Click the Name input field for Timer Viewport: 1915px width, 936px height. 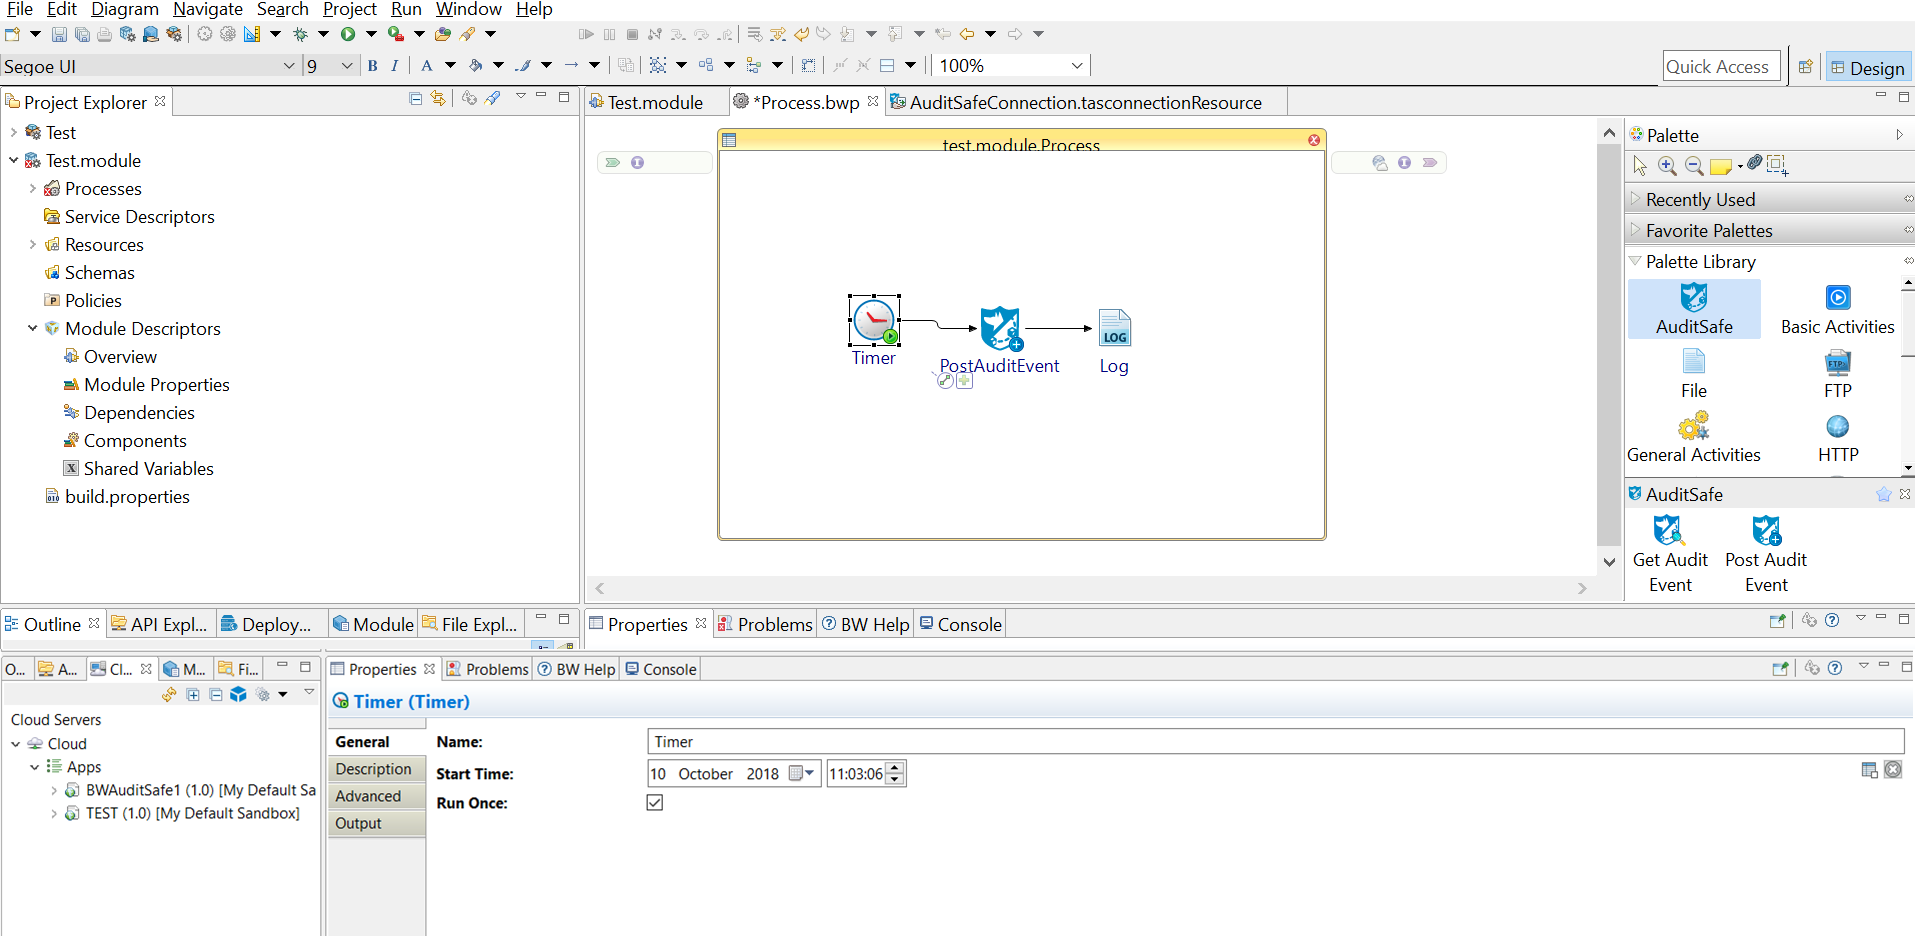pyautogui.click(x=1274, y=742)
